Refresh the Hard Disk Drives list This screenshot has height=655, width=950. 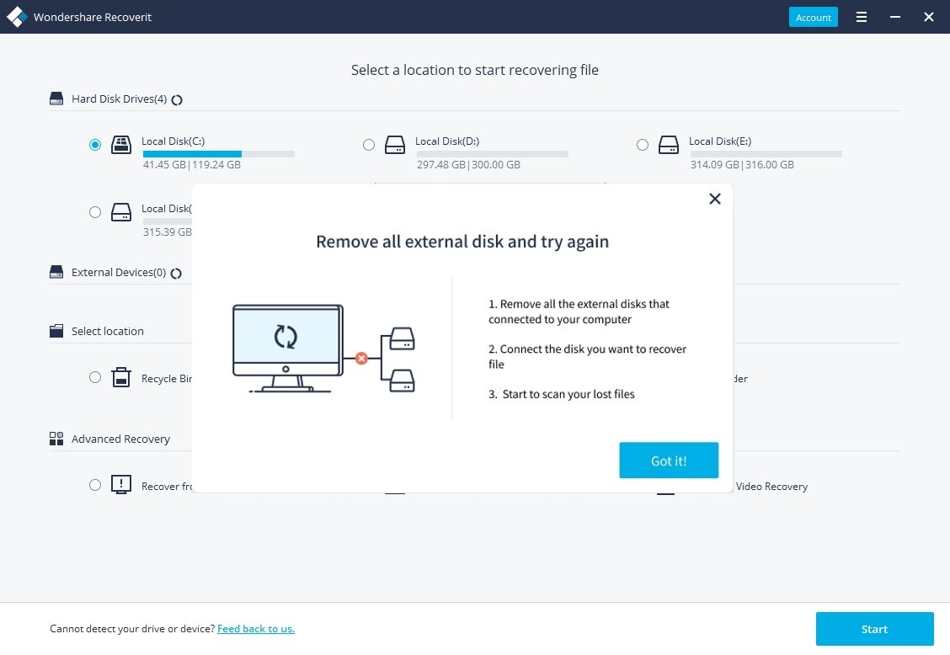(177, 100)
